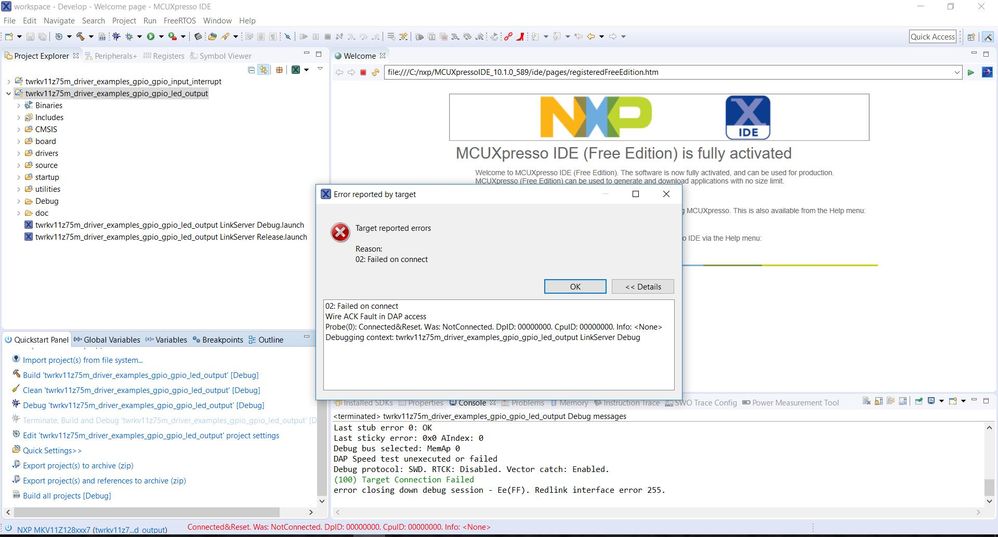Viewport: 998px width, 537px height.
Task: Click the Console vertical scrollbar thumb
Action: coord(988,486)
